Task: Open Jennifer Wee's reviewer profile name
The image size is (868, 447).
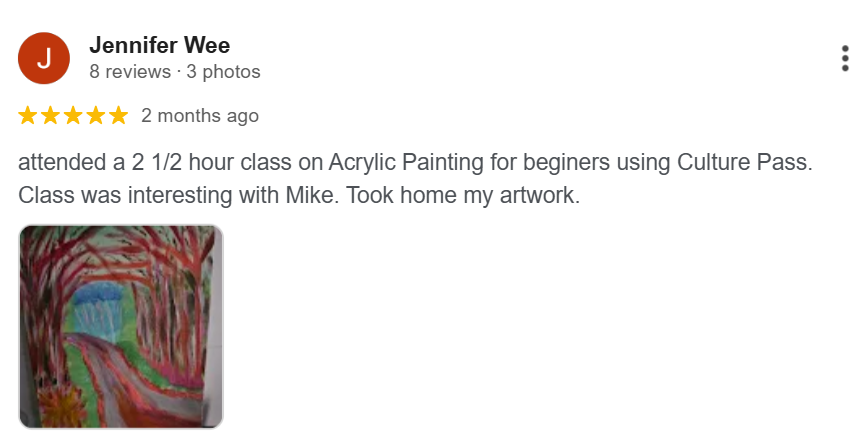Action: coord(160,45)
